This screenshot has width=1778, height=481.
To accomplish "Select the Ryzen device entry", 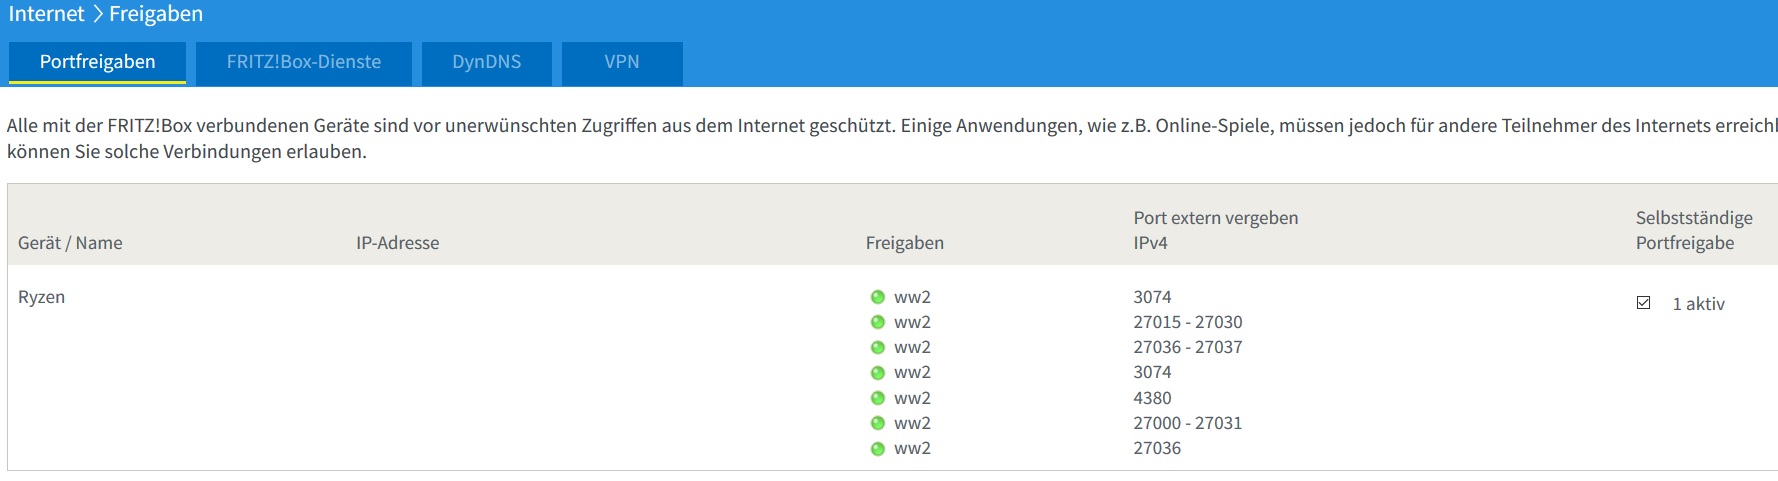I will (41, 297).
